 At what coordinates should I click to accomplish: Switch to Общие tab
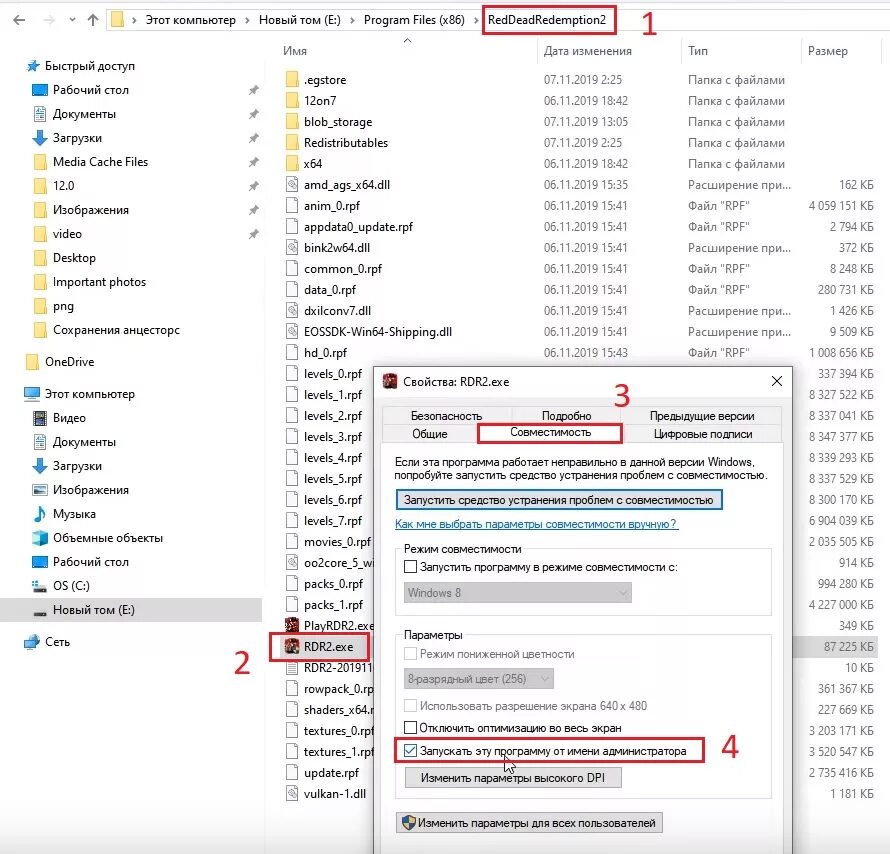430,434
